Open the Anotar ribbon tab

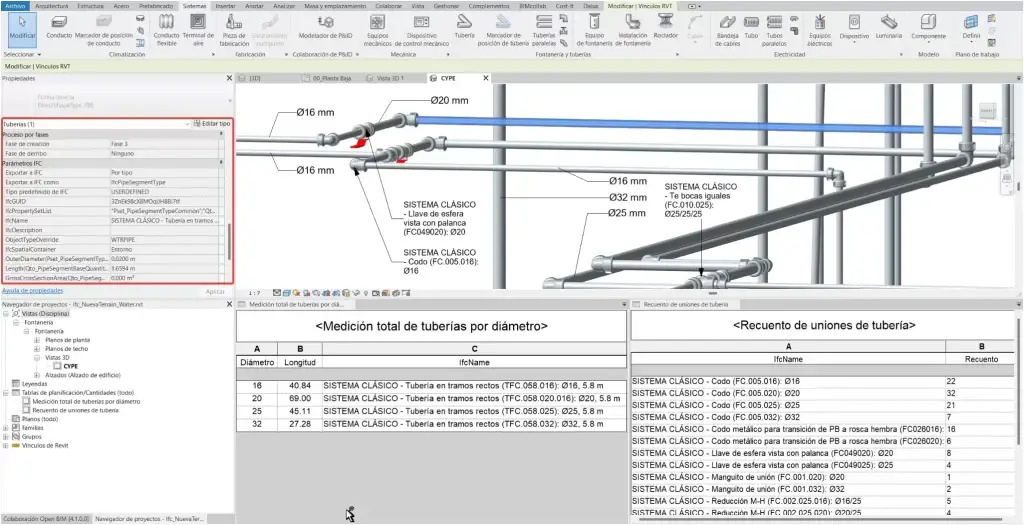pos(255,5)
